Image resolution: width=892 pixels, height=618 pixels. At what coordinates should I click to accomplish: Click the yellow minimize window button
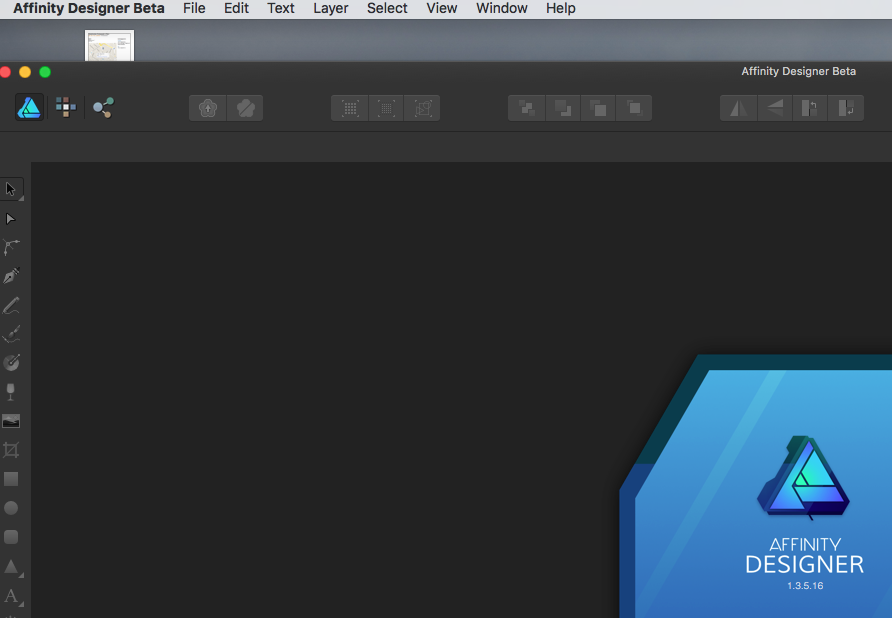[x=25, y=72]
